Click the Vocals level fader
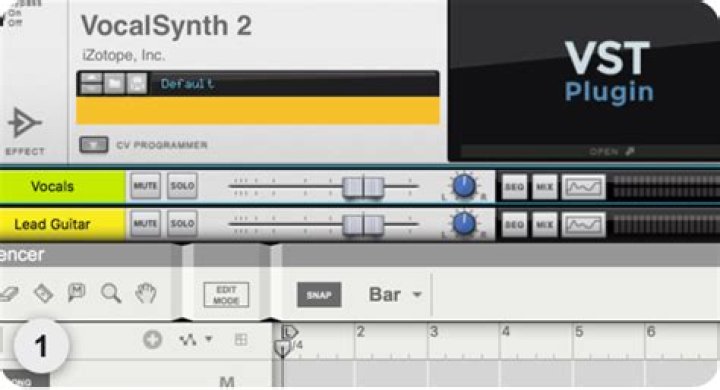 point(363,187)
